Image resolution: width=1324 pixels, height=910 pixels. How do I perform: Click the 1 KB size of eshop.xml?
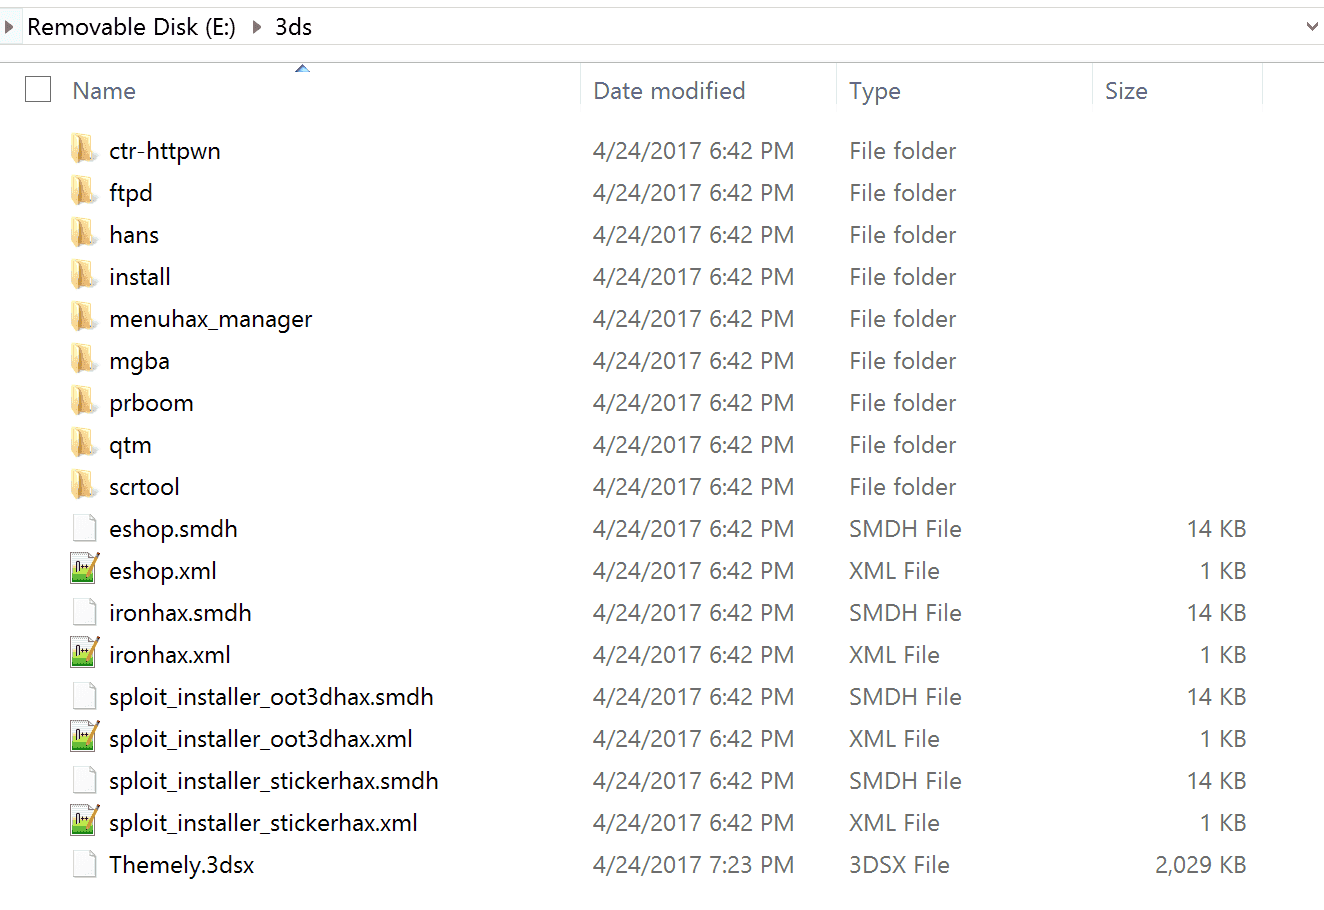point(1223,571)
